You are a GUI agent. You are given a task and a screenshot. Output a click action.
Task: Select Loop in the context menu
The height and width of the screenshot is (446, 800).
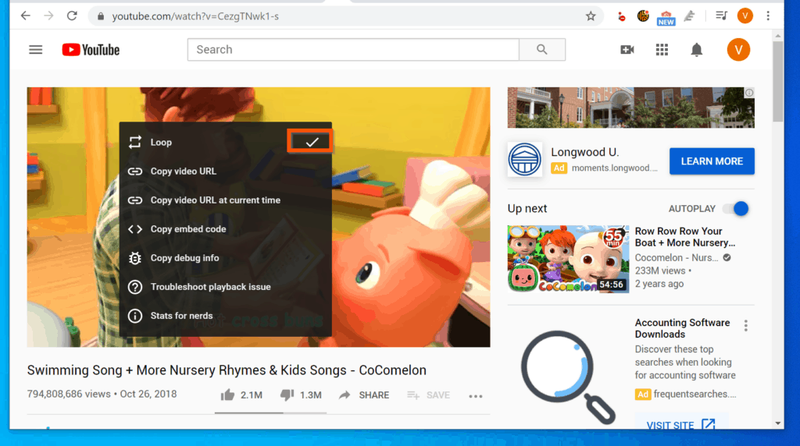click(x=226, y=142)
